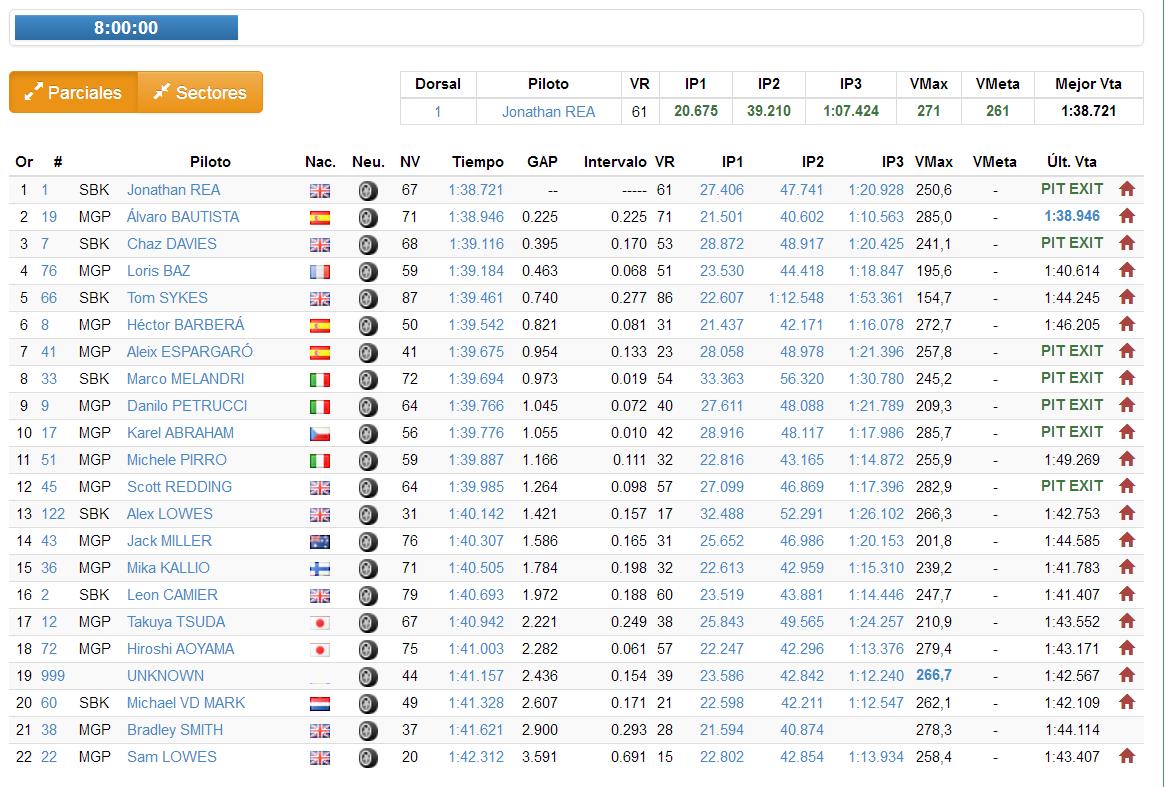Click the home icon in Jonathan REA's row
Screen dimensions: 1167x787
[1127, 189]
